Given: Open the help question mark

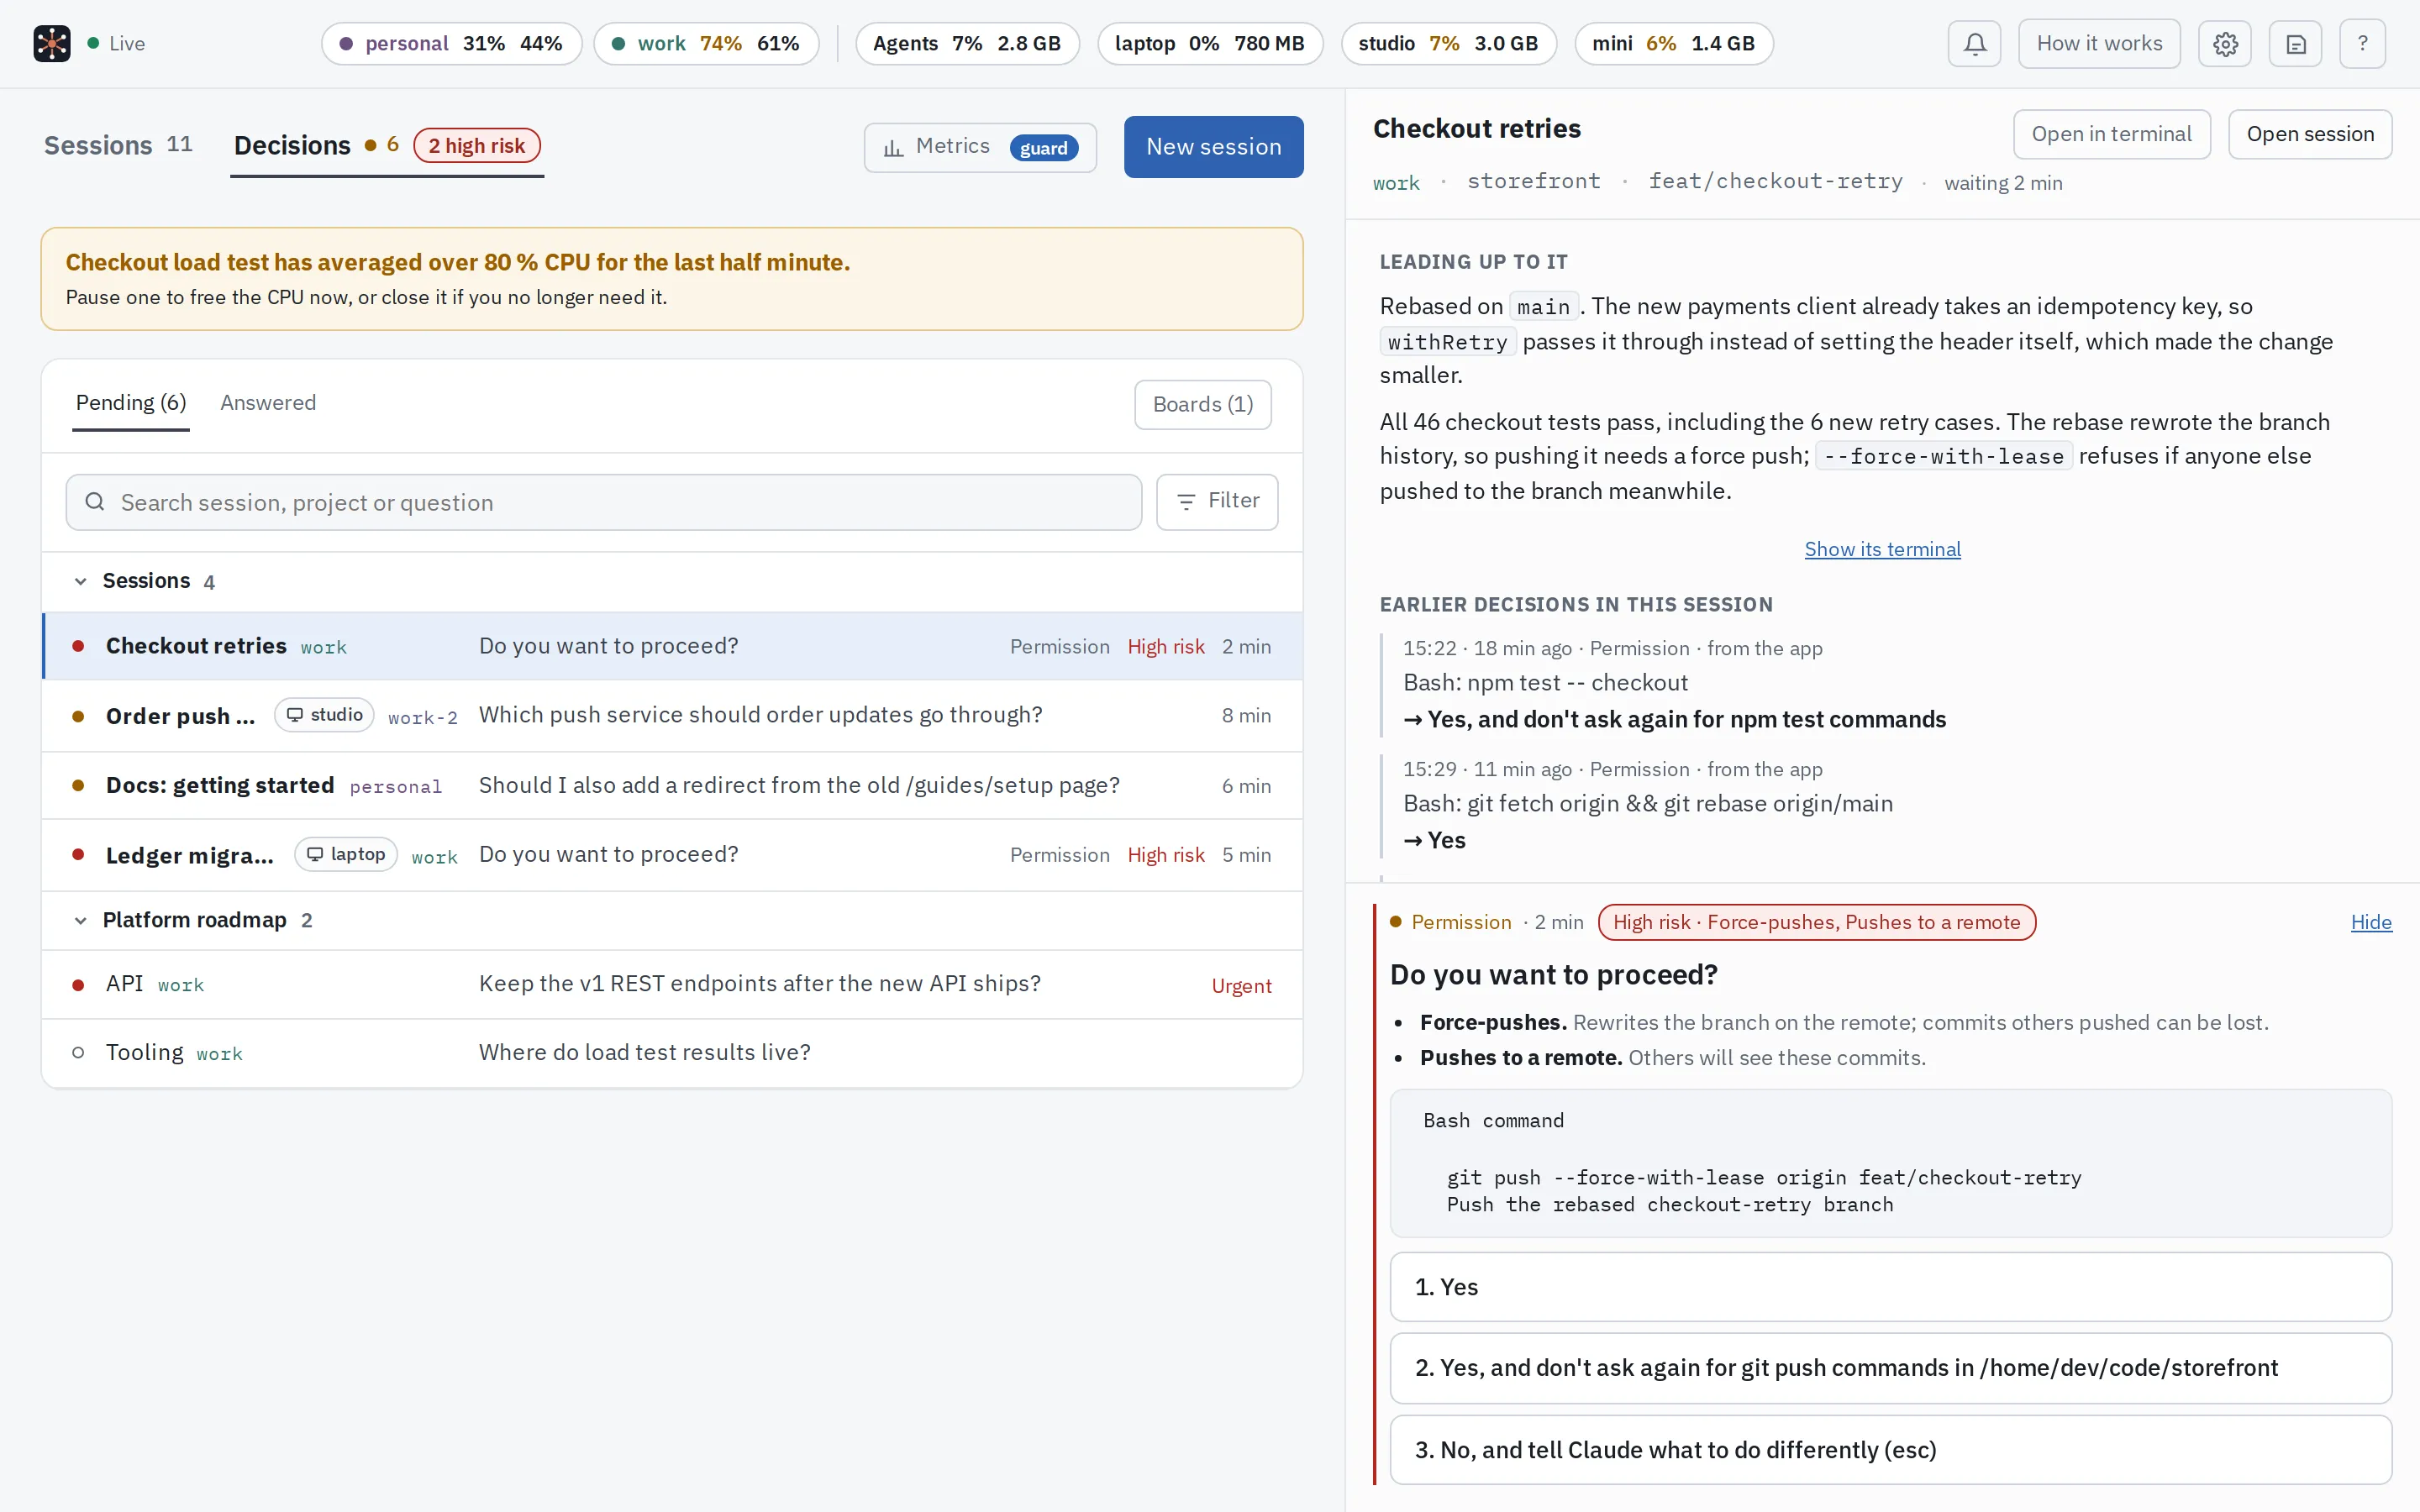Looking at the screenshot, I should [2362, 44].
